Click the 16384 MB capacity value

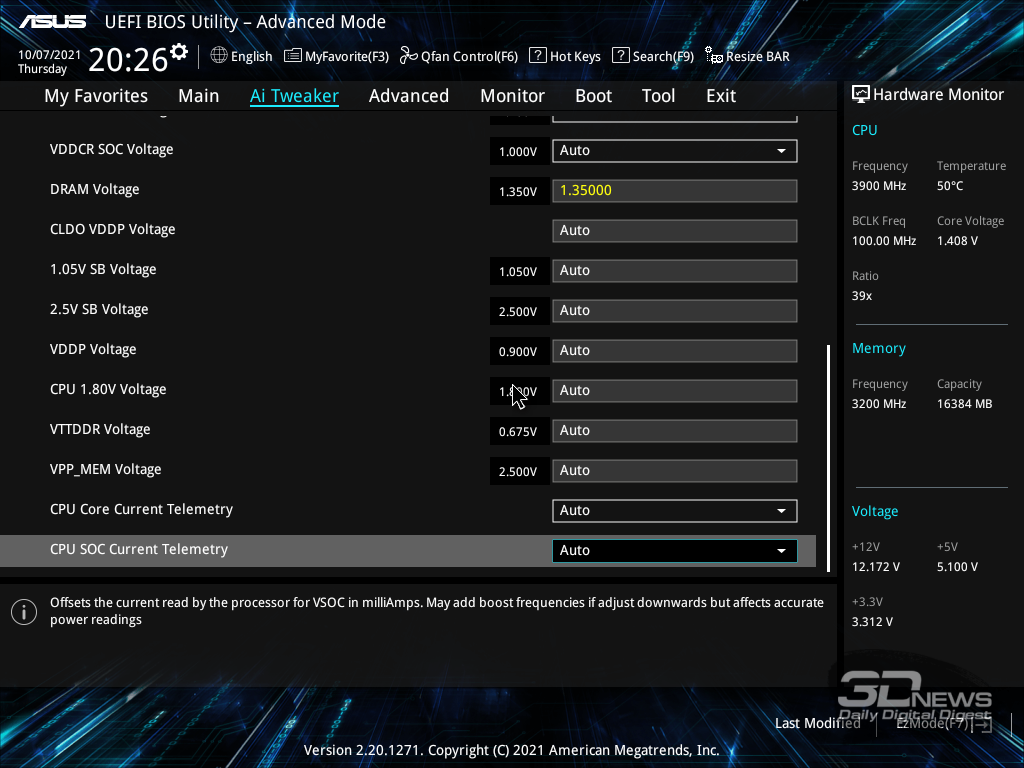point(965,404)
